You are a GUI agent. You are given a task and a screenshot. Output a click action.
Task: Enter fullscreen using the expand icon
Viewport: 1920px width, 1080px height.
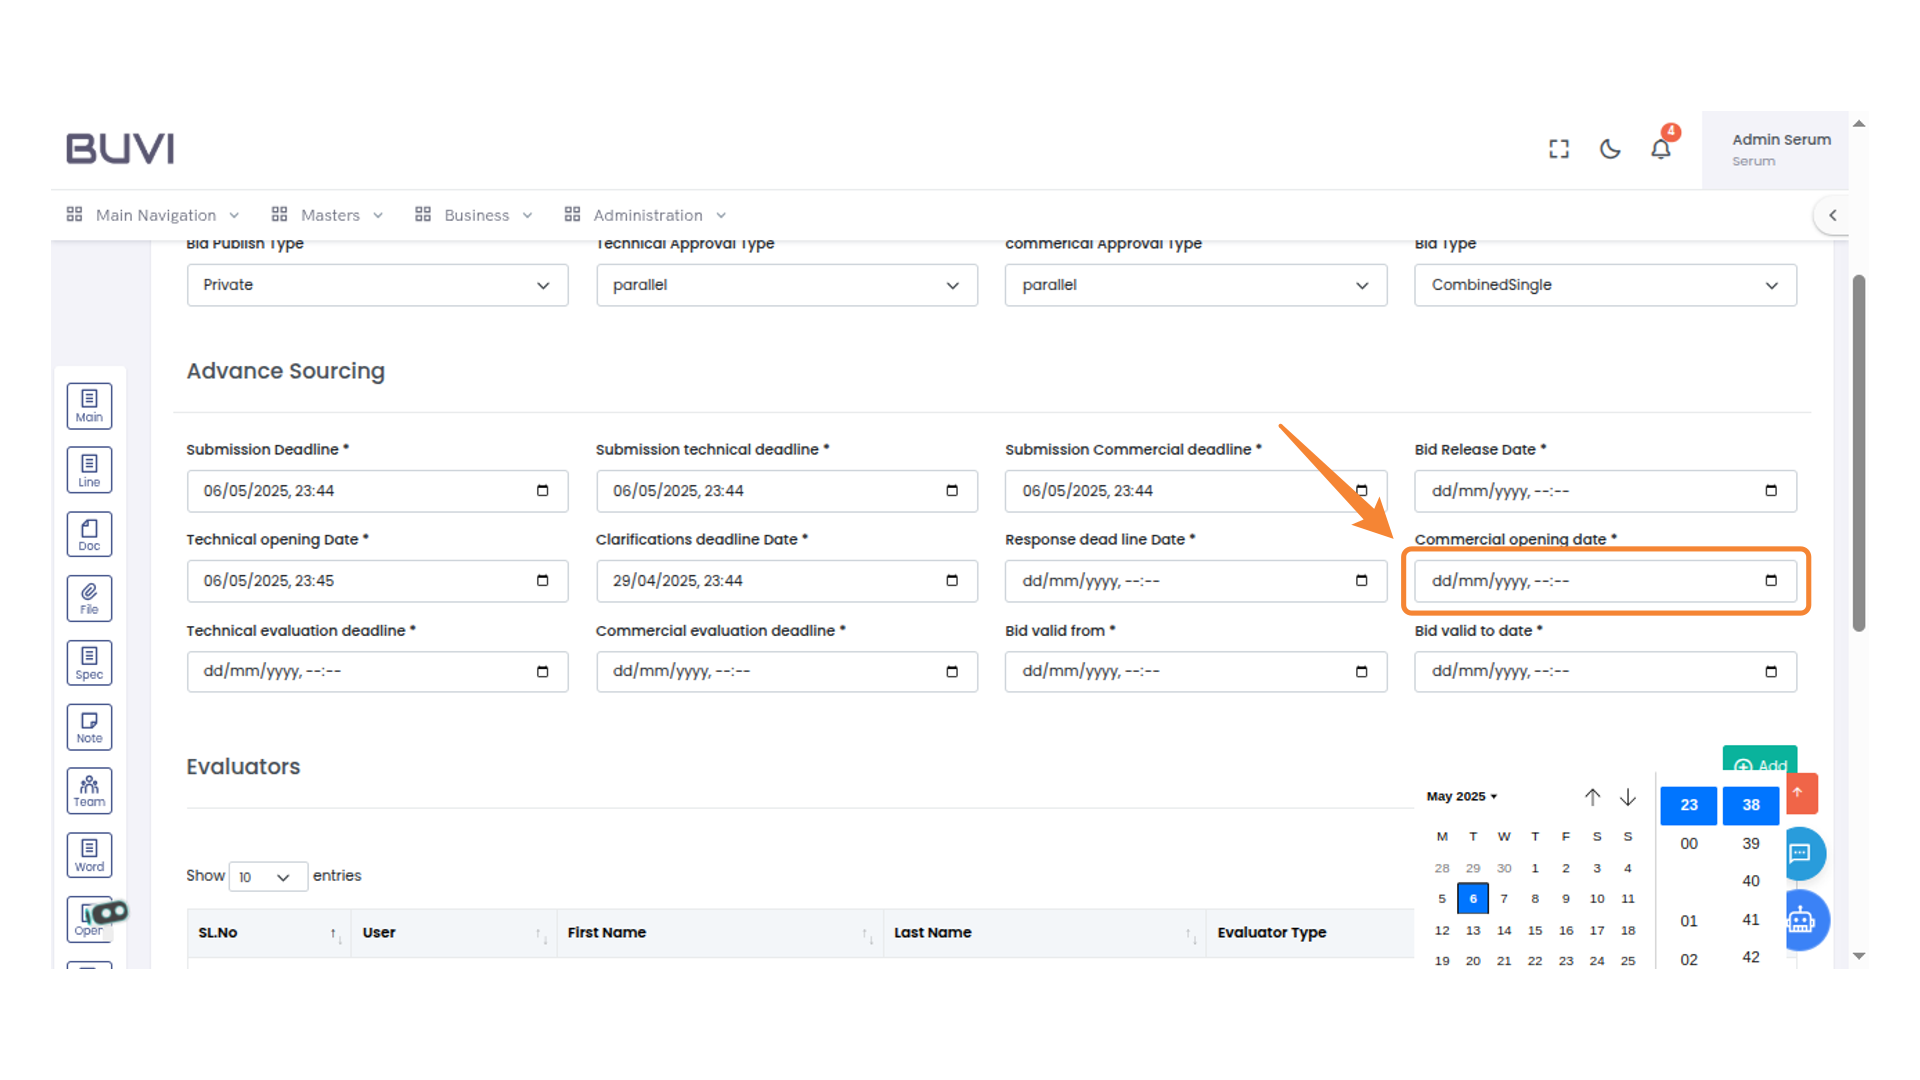(x=1558, y=149)
